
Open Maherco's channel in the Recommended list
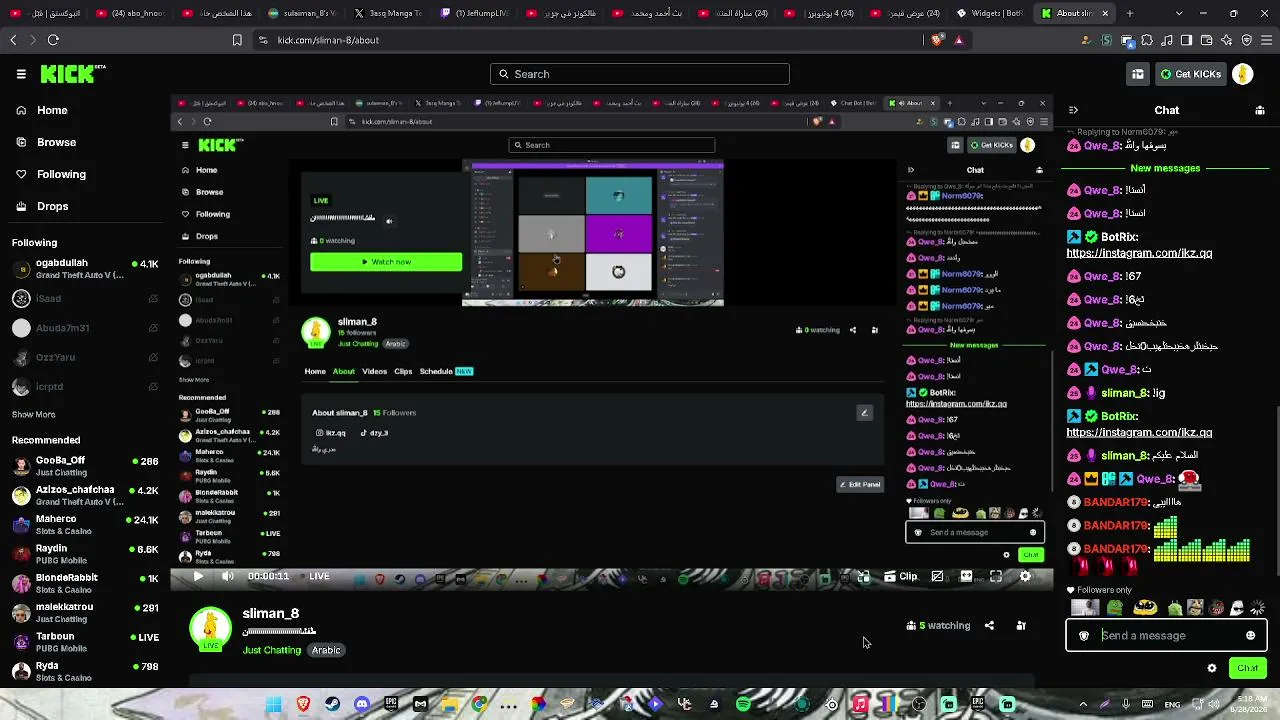pyautogui.click(x=86, y=525)
